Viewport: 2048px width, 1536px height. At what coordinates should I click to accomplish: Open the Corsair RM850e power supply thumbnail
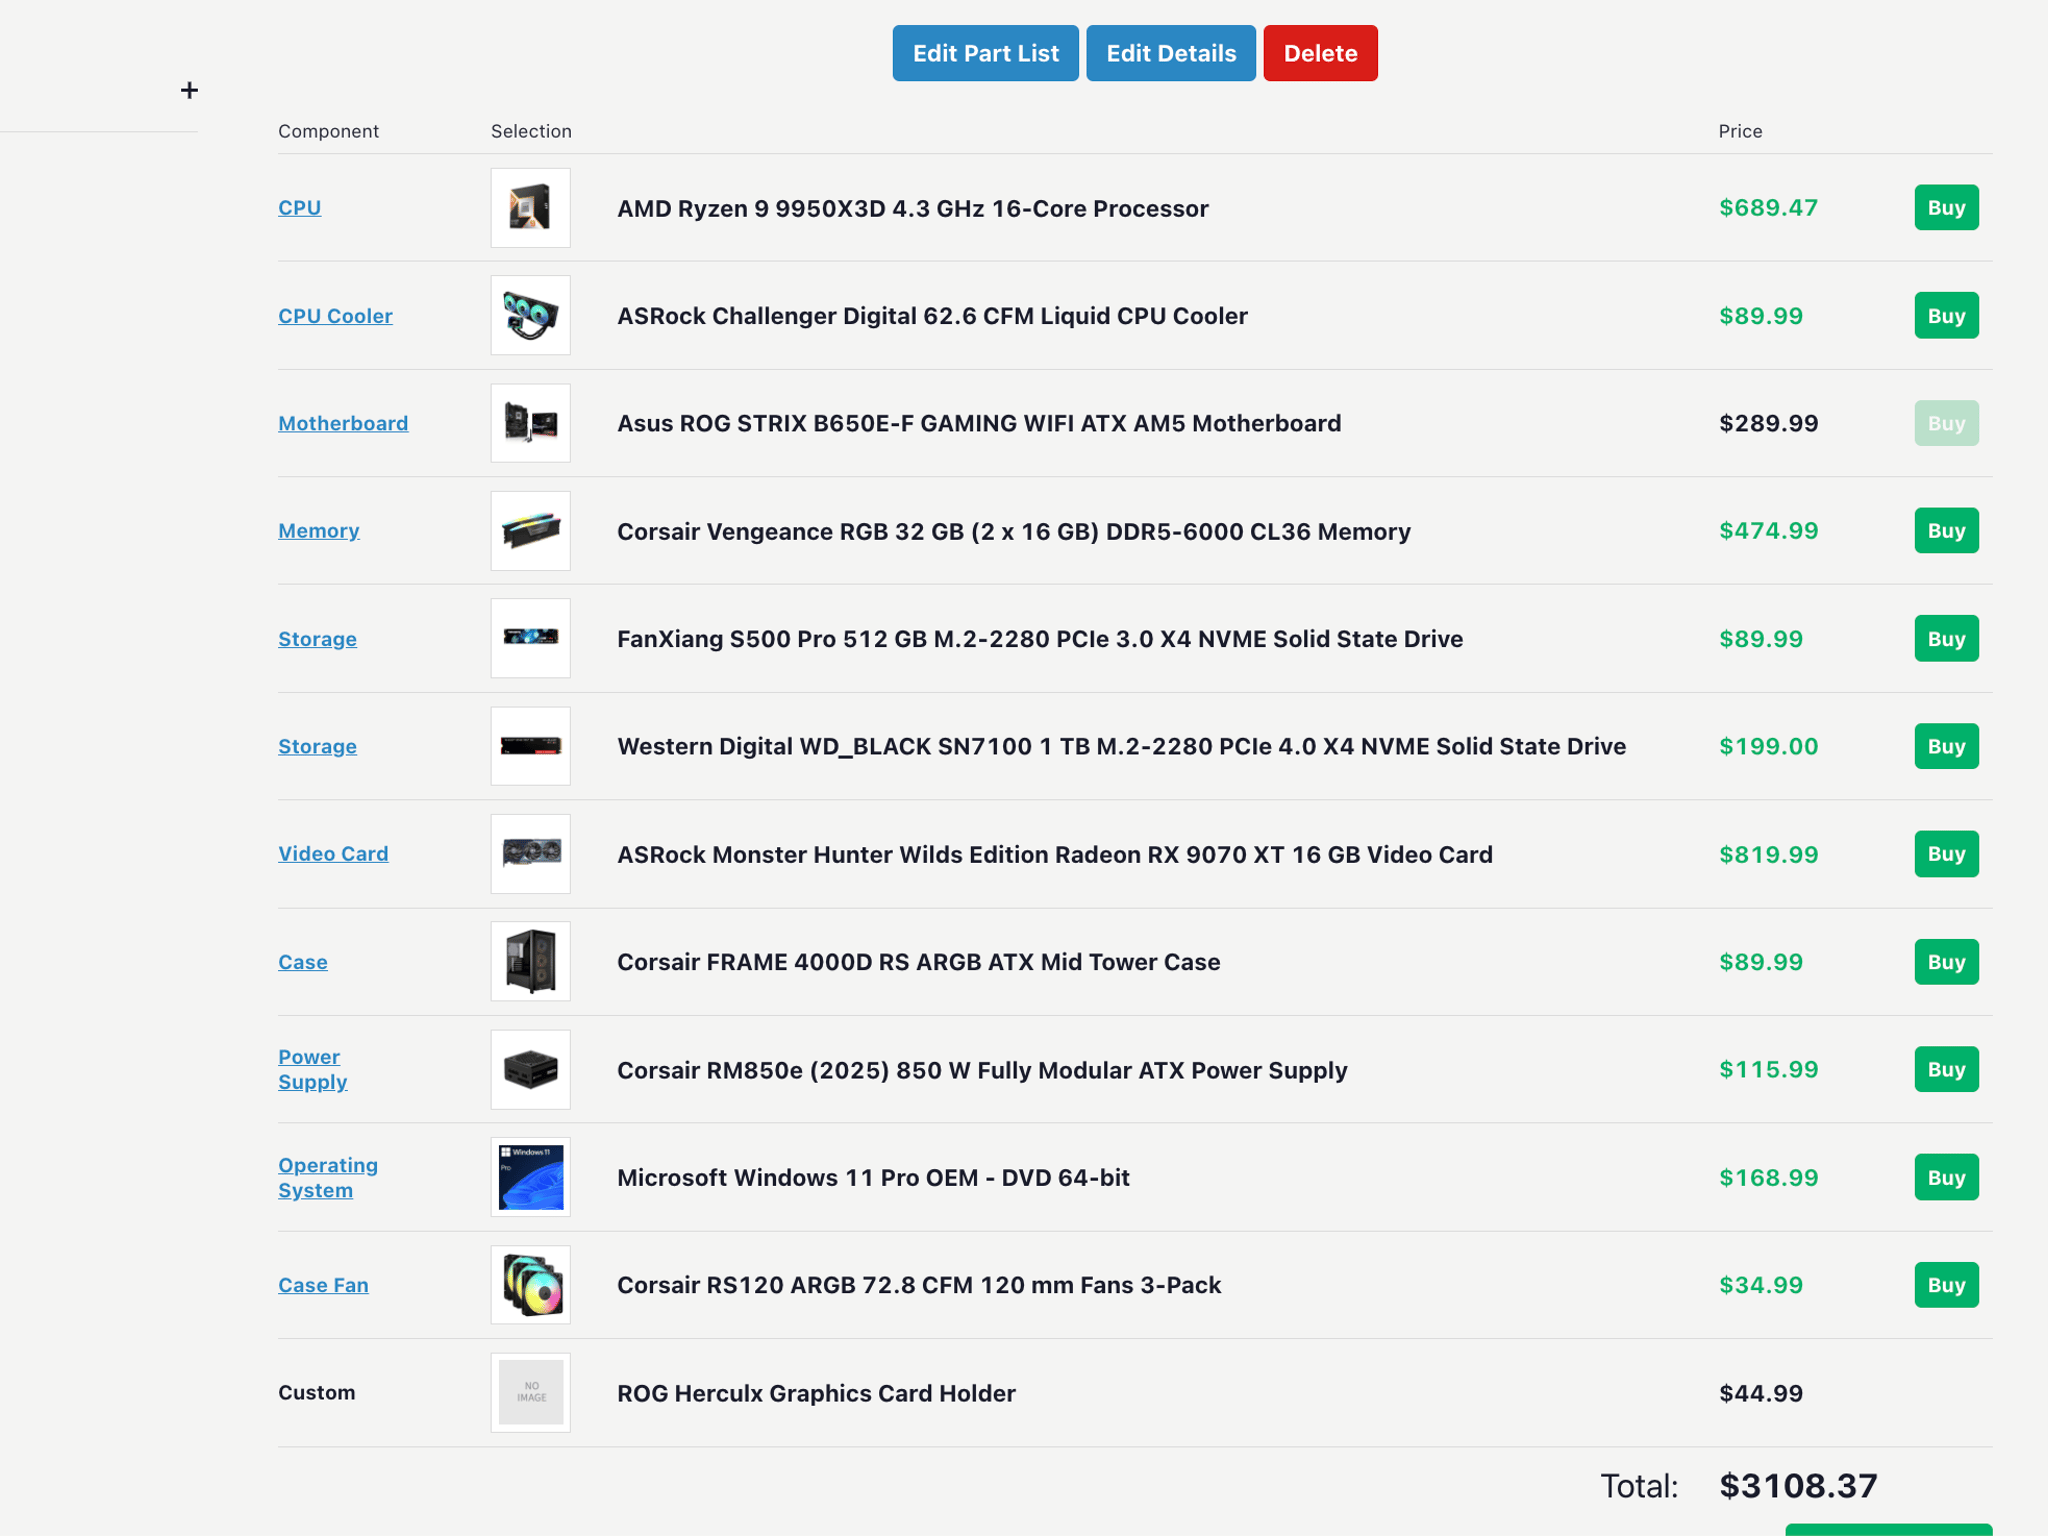pos(530,1069)
